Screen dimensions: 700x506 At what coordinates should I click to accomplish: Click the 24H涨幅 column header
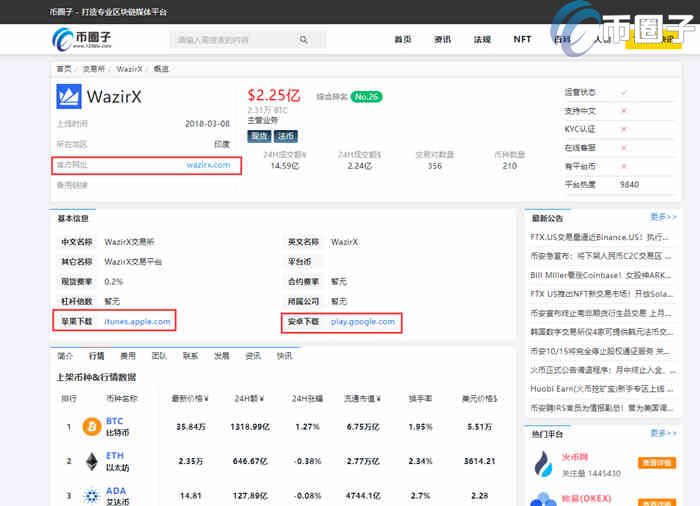click(307, 398)
